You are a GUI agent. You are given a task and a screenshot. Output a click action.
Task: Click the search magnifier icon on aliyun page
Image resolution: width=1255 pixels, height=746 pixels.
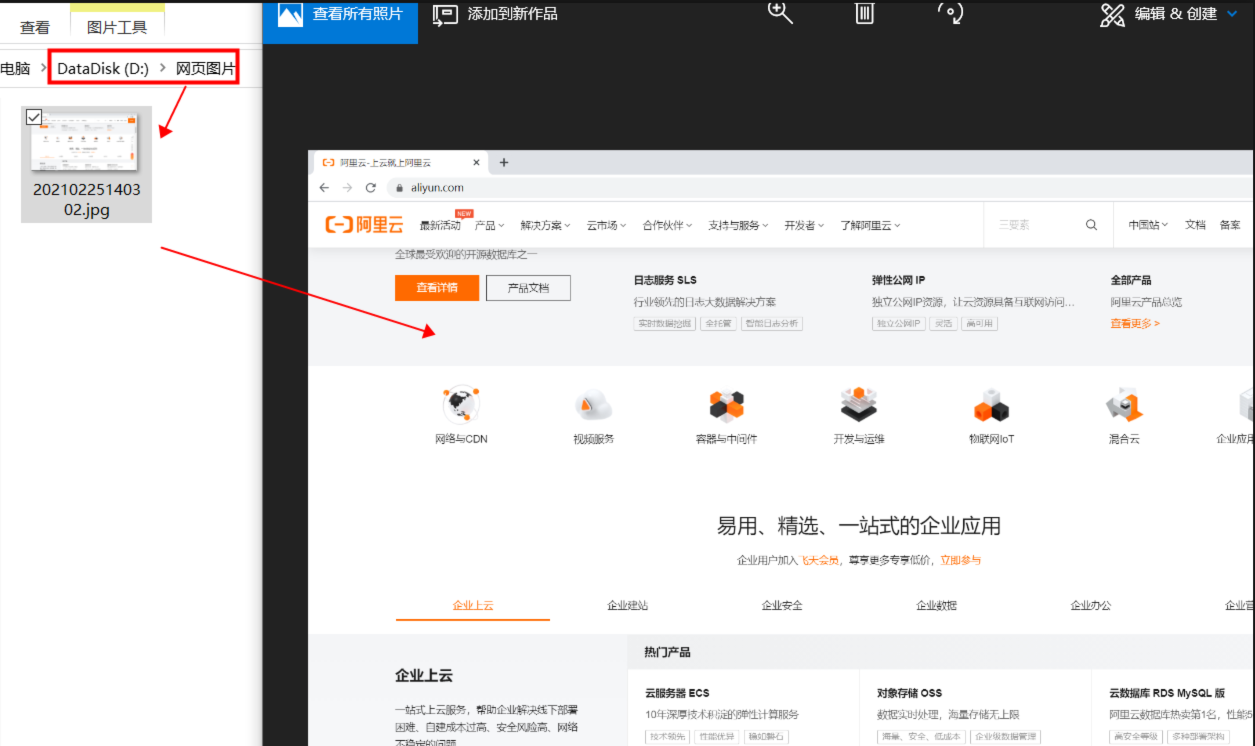point(1092,226)
